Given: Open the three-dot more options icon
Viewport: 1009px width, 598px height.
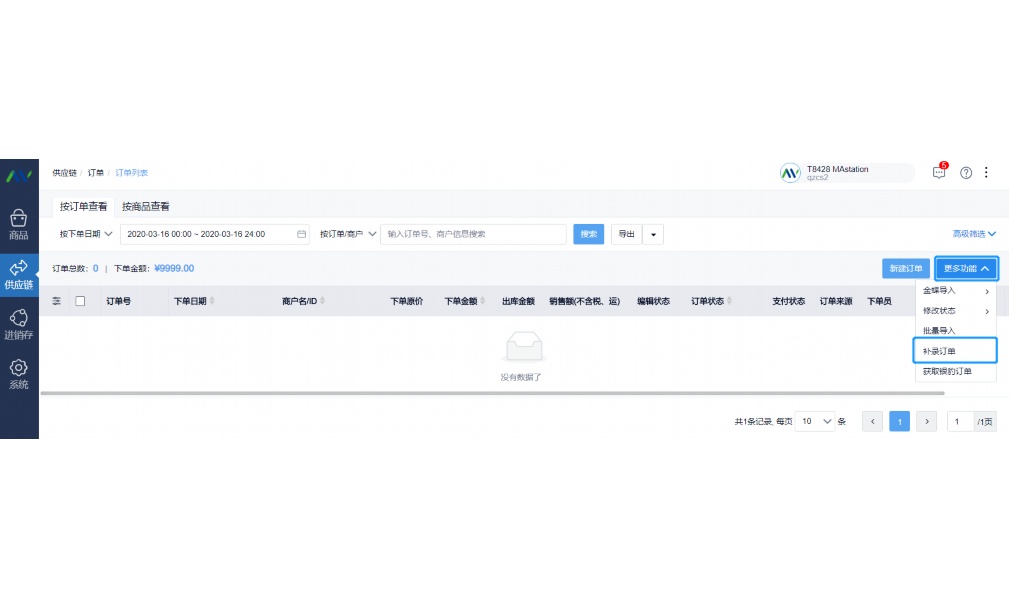Looking at the screenshot, I should [987, 172].
